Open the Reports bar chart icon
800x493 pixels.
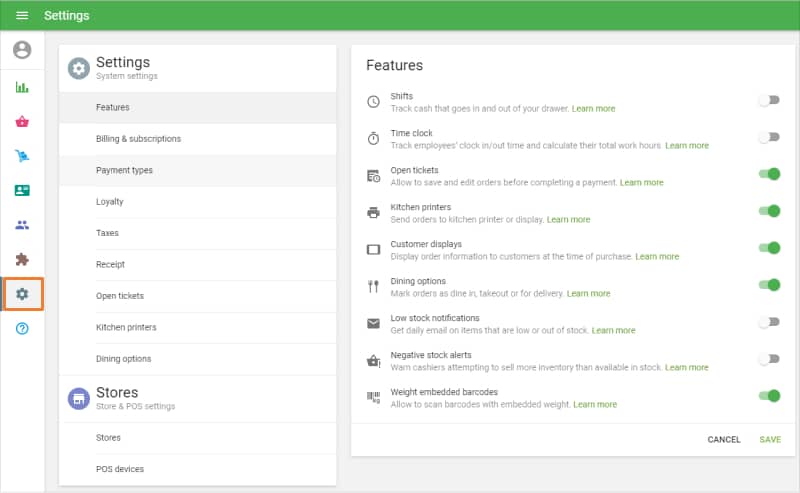point(22,87)
